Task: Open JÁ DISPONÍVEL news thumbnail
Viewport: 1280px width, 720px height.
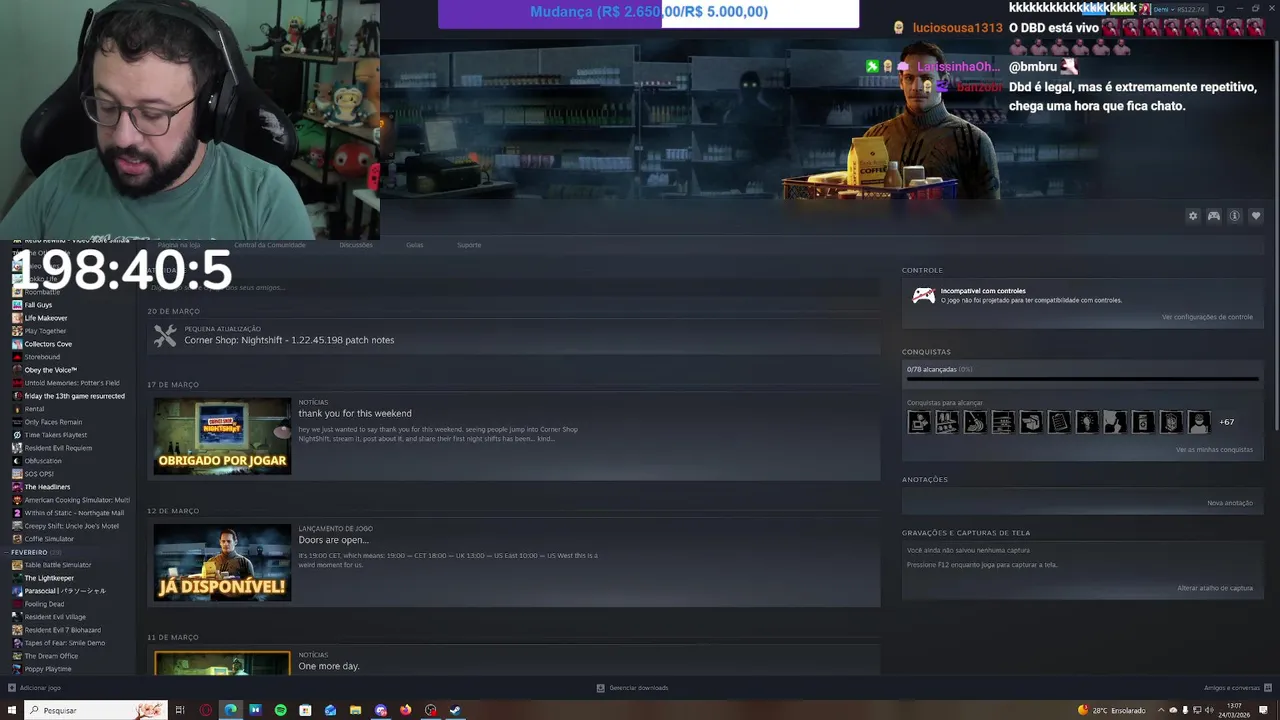Action: [222, 563]
